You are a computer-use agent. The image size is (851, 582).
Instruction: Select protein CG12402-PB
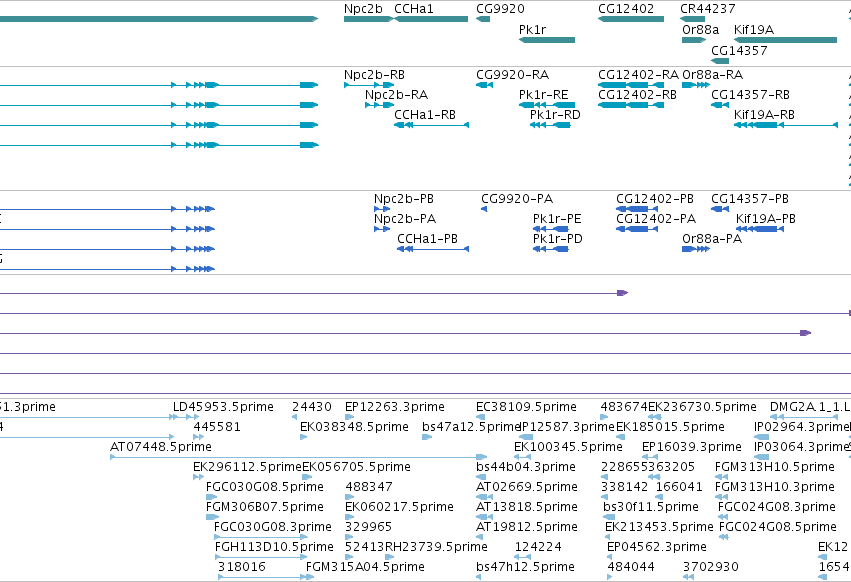point(637,208)
